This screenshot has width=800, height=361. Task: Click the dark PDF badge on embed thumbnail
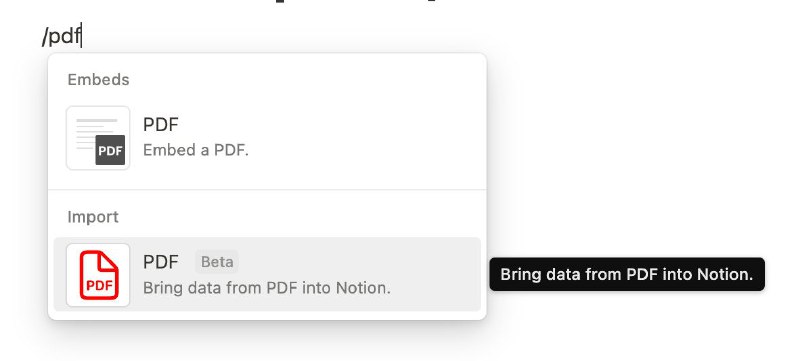110,150
